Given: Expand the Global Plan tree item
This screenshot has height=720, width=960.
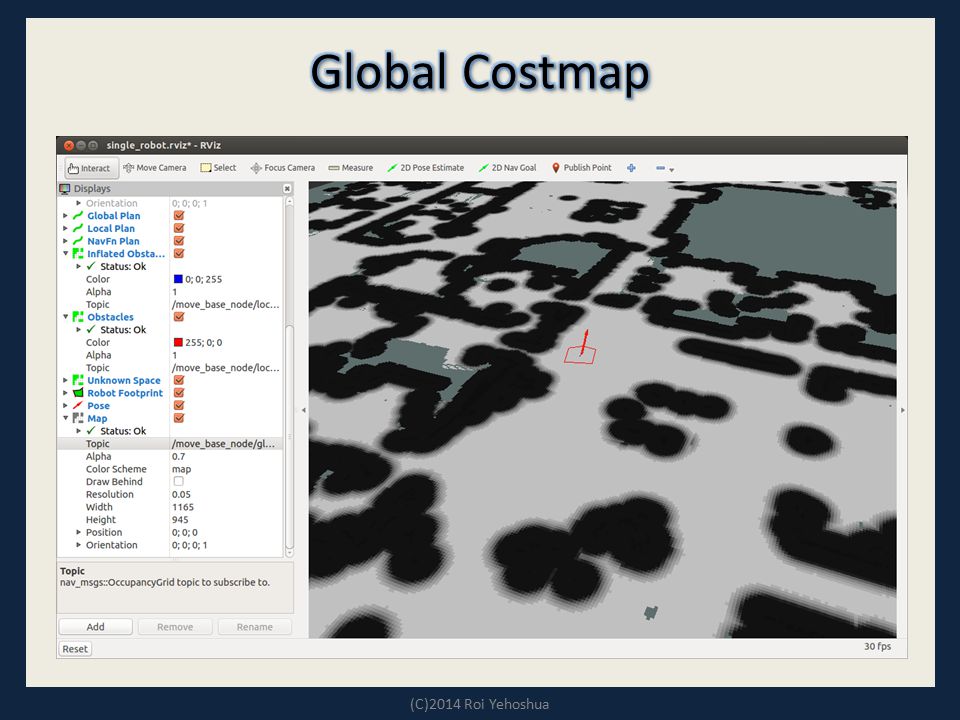Looking at the screenshot, I should click(66, 216).
